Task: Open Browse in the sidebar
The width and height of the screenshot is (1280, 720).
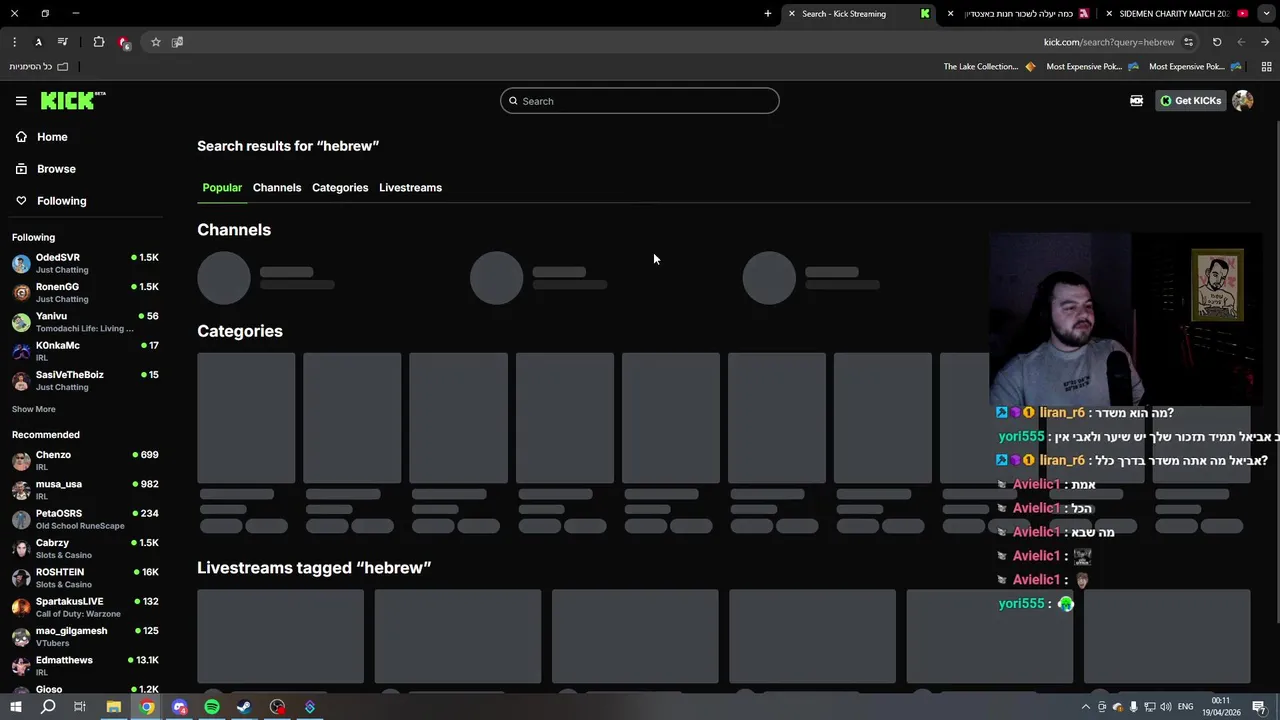Action: [56, 169]
